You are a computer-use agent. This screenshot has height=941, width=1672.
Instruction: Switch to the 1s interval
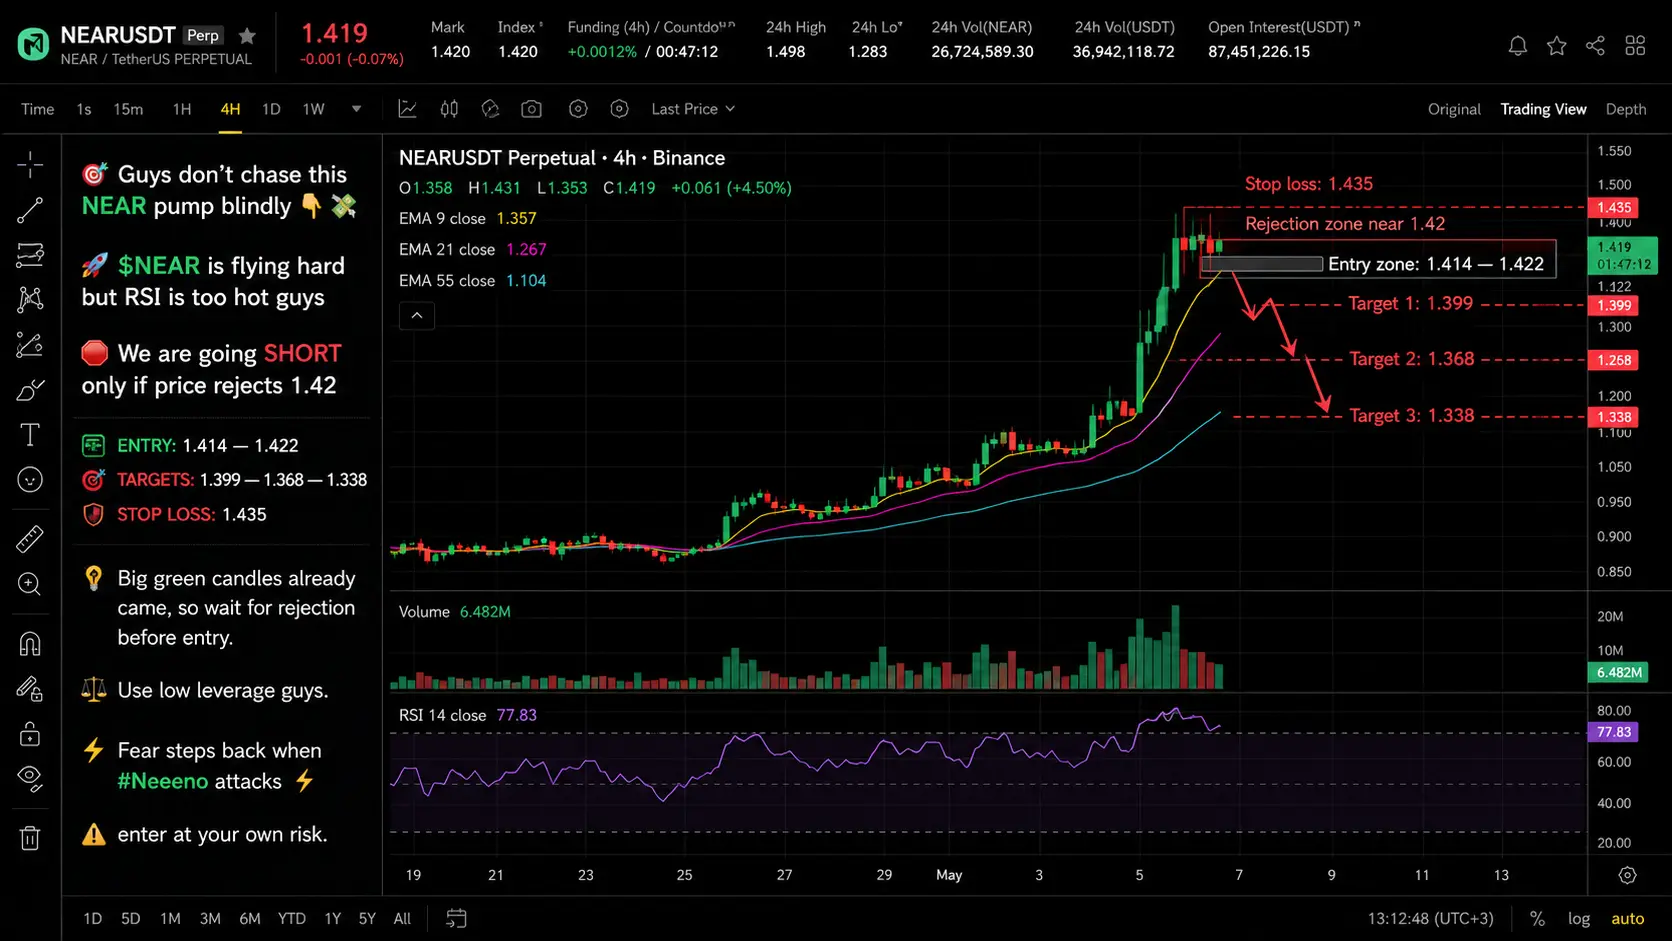84,109
